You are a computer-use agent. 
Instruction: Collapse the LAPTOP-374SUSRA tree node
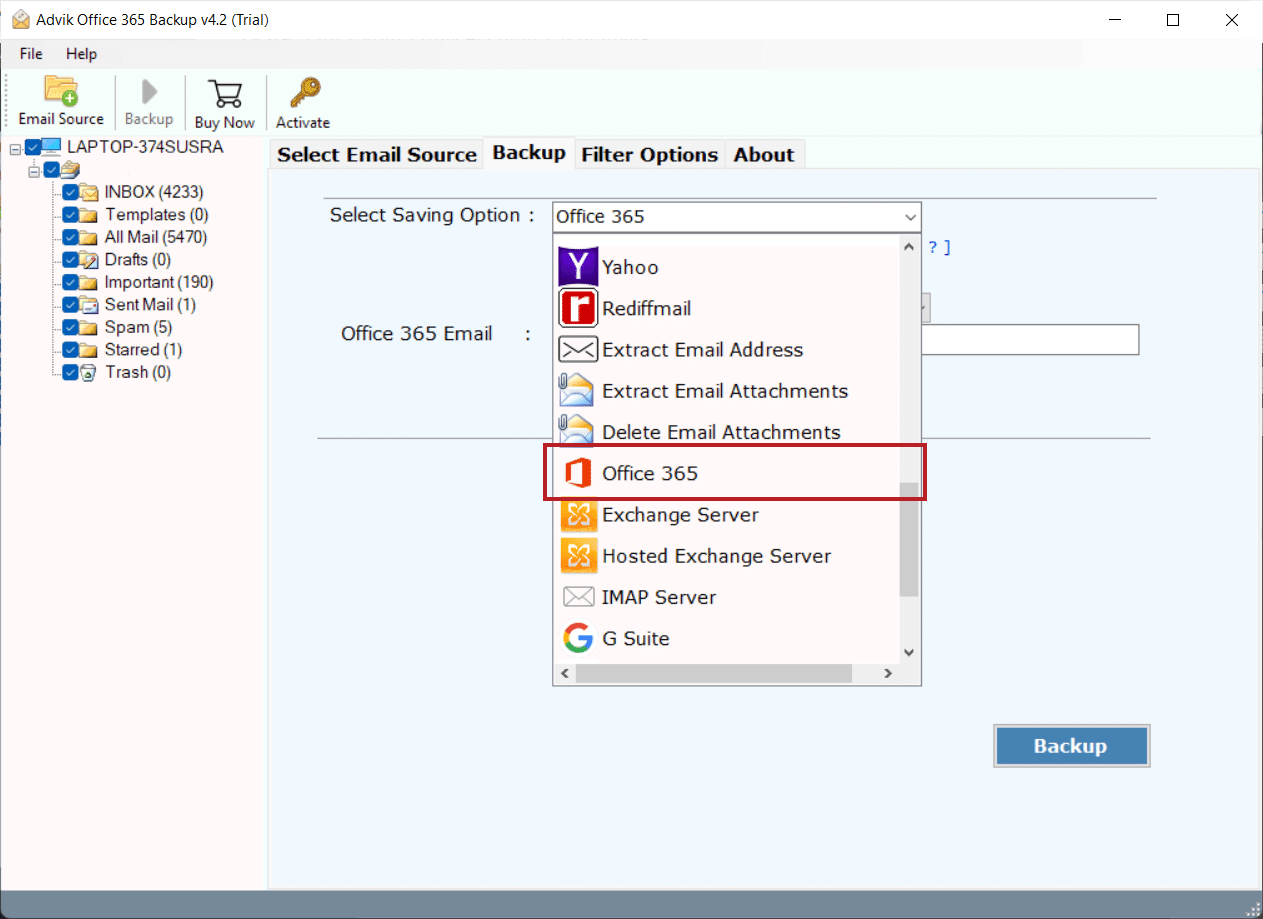tap(14, 146)
